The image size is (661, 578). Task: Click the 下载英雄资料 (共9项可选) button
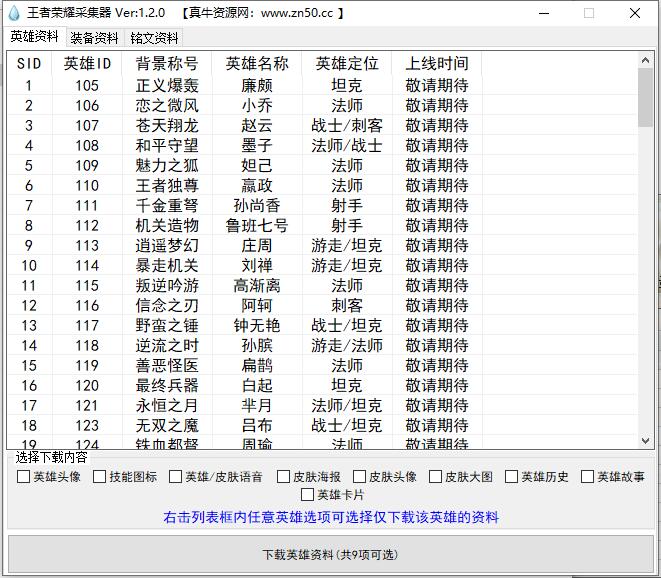click(331, 554)
